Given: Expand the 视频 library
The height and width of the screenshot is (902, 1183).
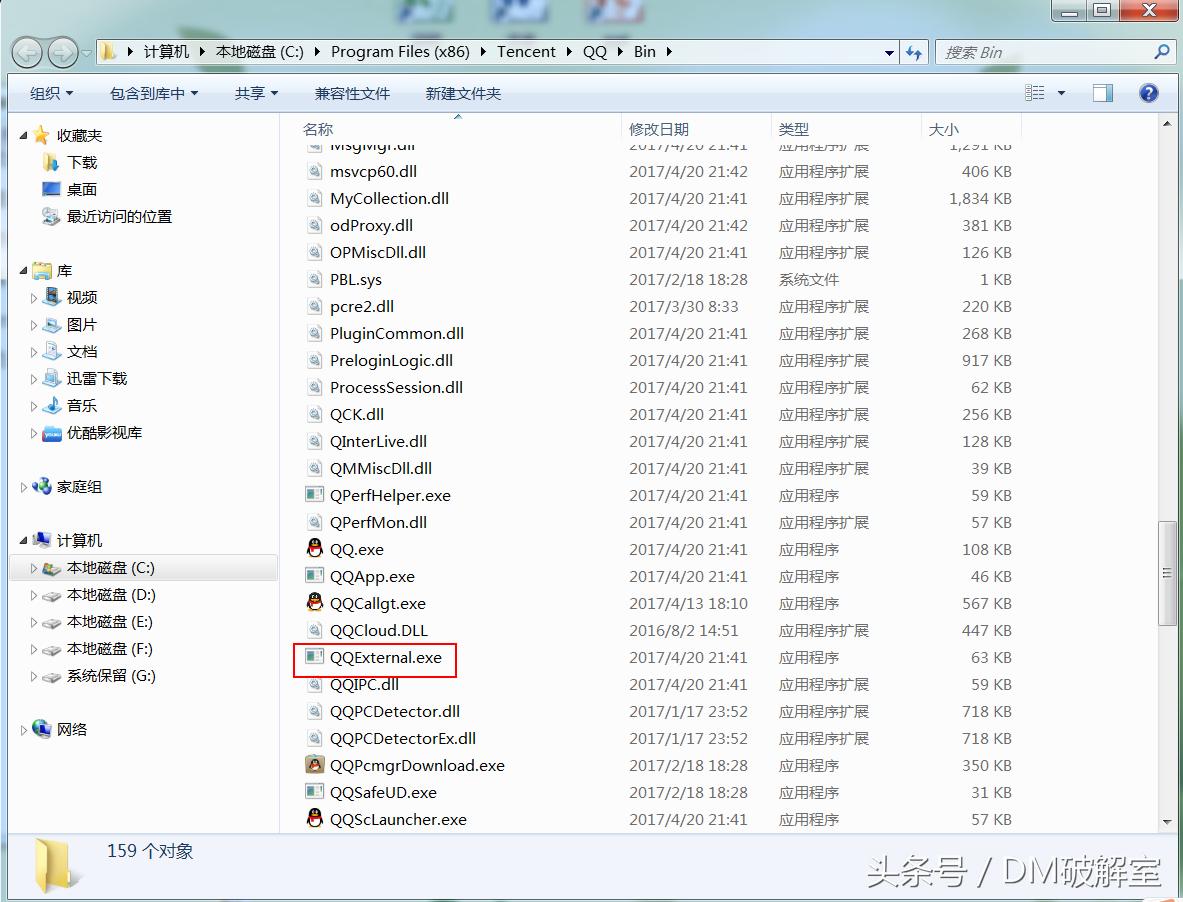Looking at the screenshot, I should pyautogui.click(x=34, y=298).
